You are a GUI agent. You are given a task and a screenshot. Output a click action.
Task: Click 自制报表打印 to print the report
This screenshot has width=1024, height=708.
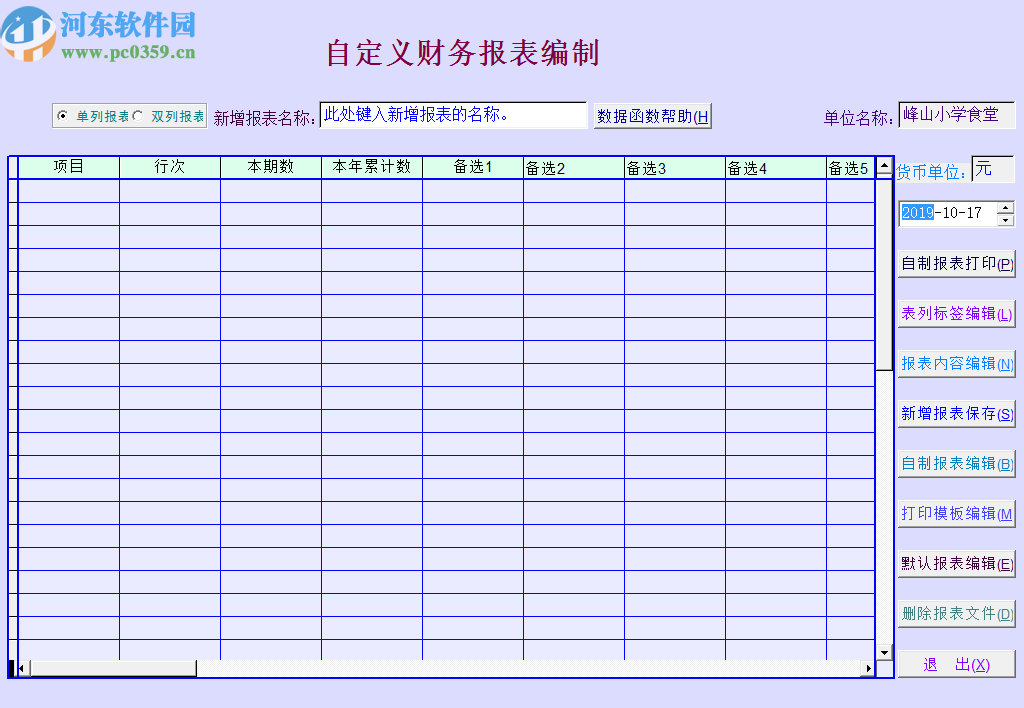[x=956, y=263]
